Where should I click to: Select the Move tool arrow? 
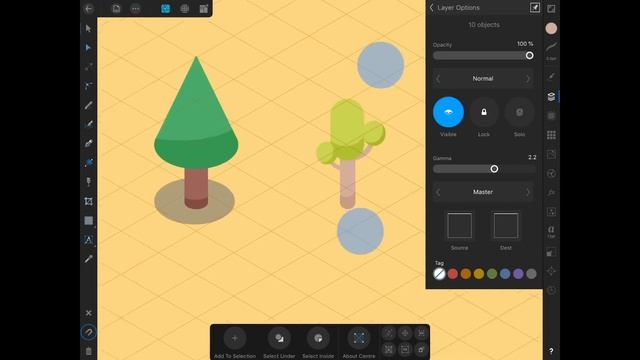coord(88,28)
